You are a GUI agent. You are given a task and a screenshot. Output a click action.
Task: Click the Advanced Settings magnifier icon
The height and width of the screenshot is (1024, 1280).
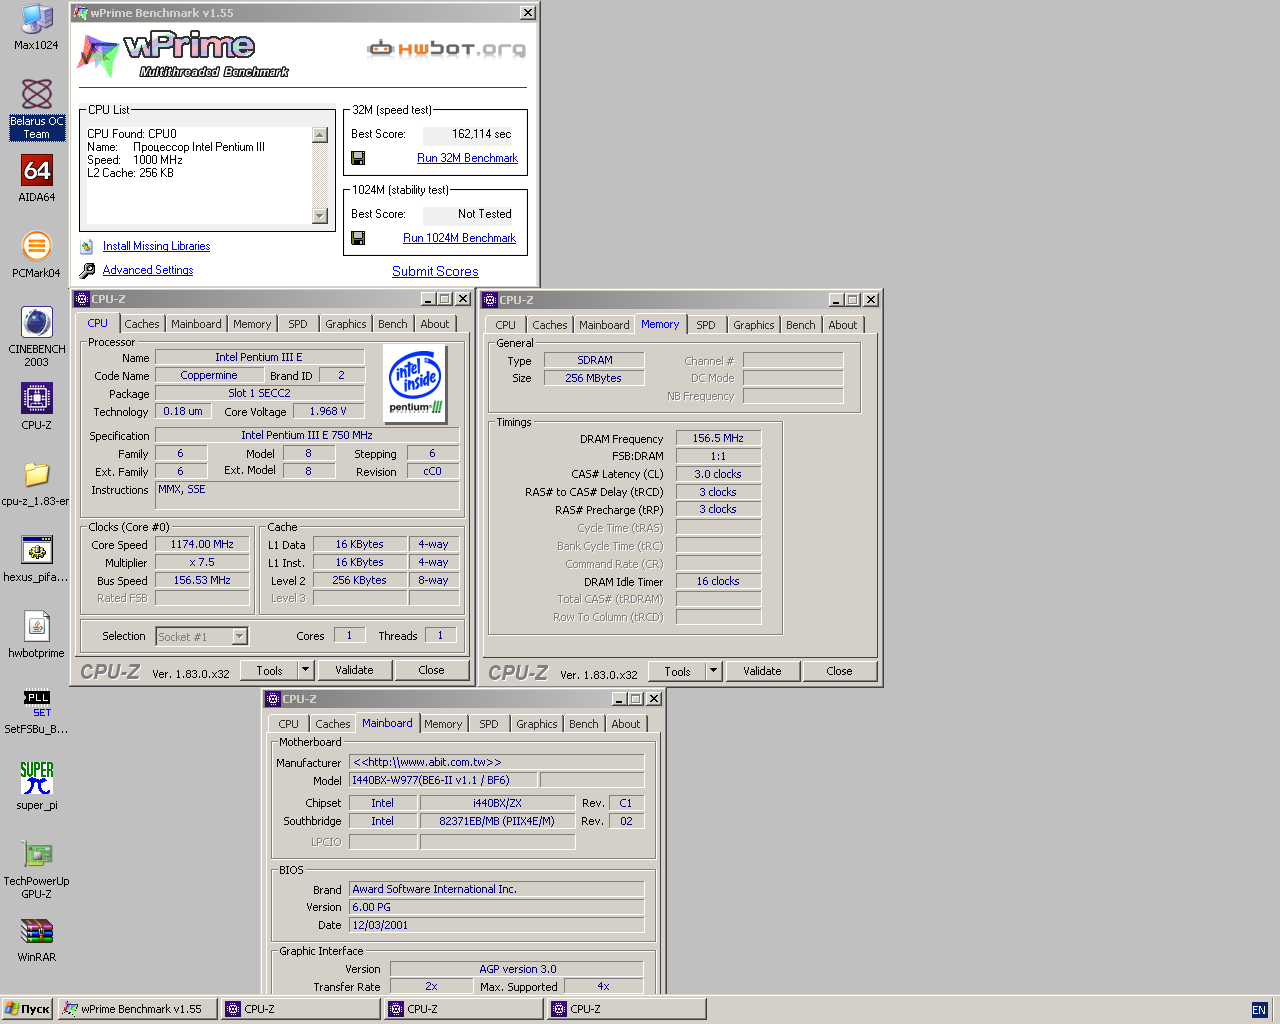(x=87, y=270)
